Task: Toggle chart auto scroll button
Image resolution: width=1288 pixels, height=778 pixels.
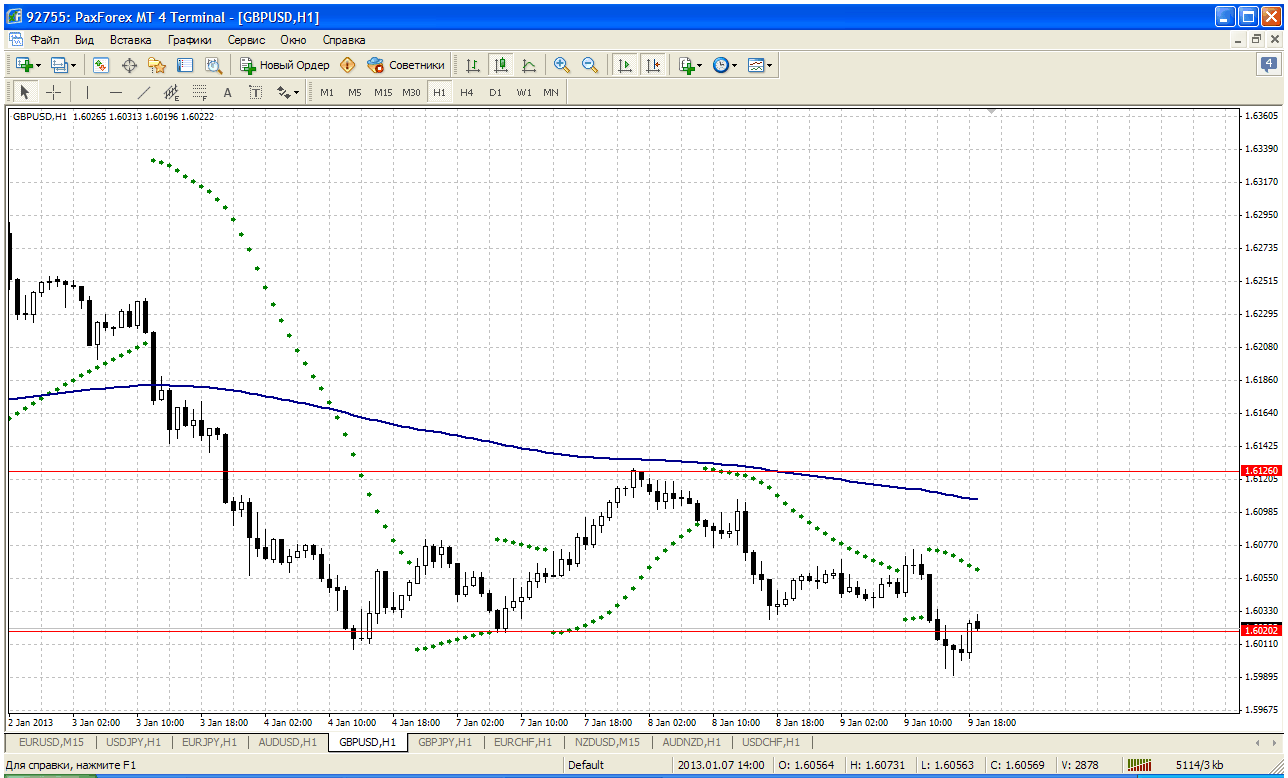Action: [625, 65]
